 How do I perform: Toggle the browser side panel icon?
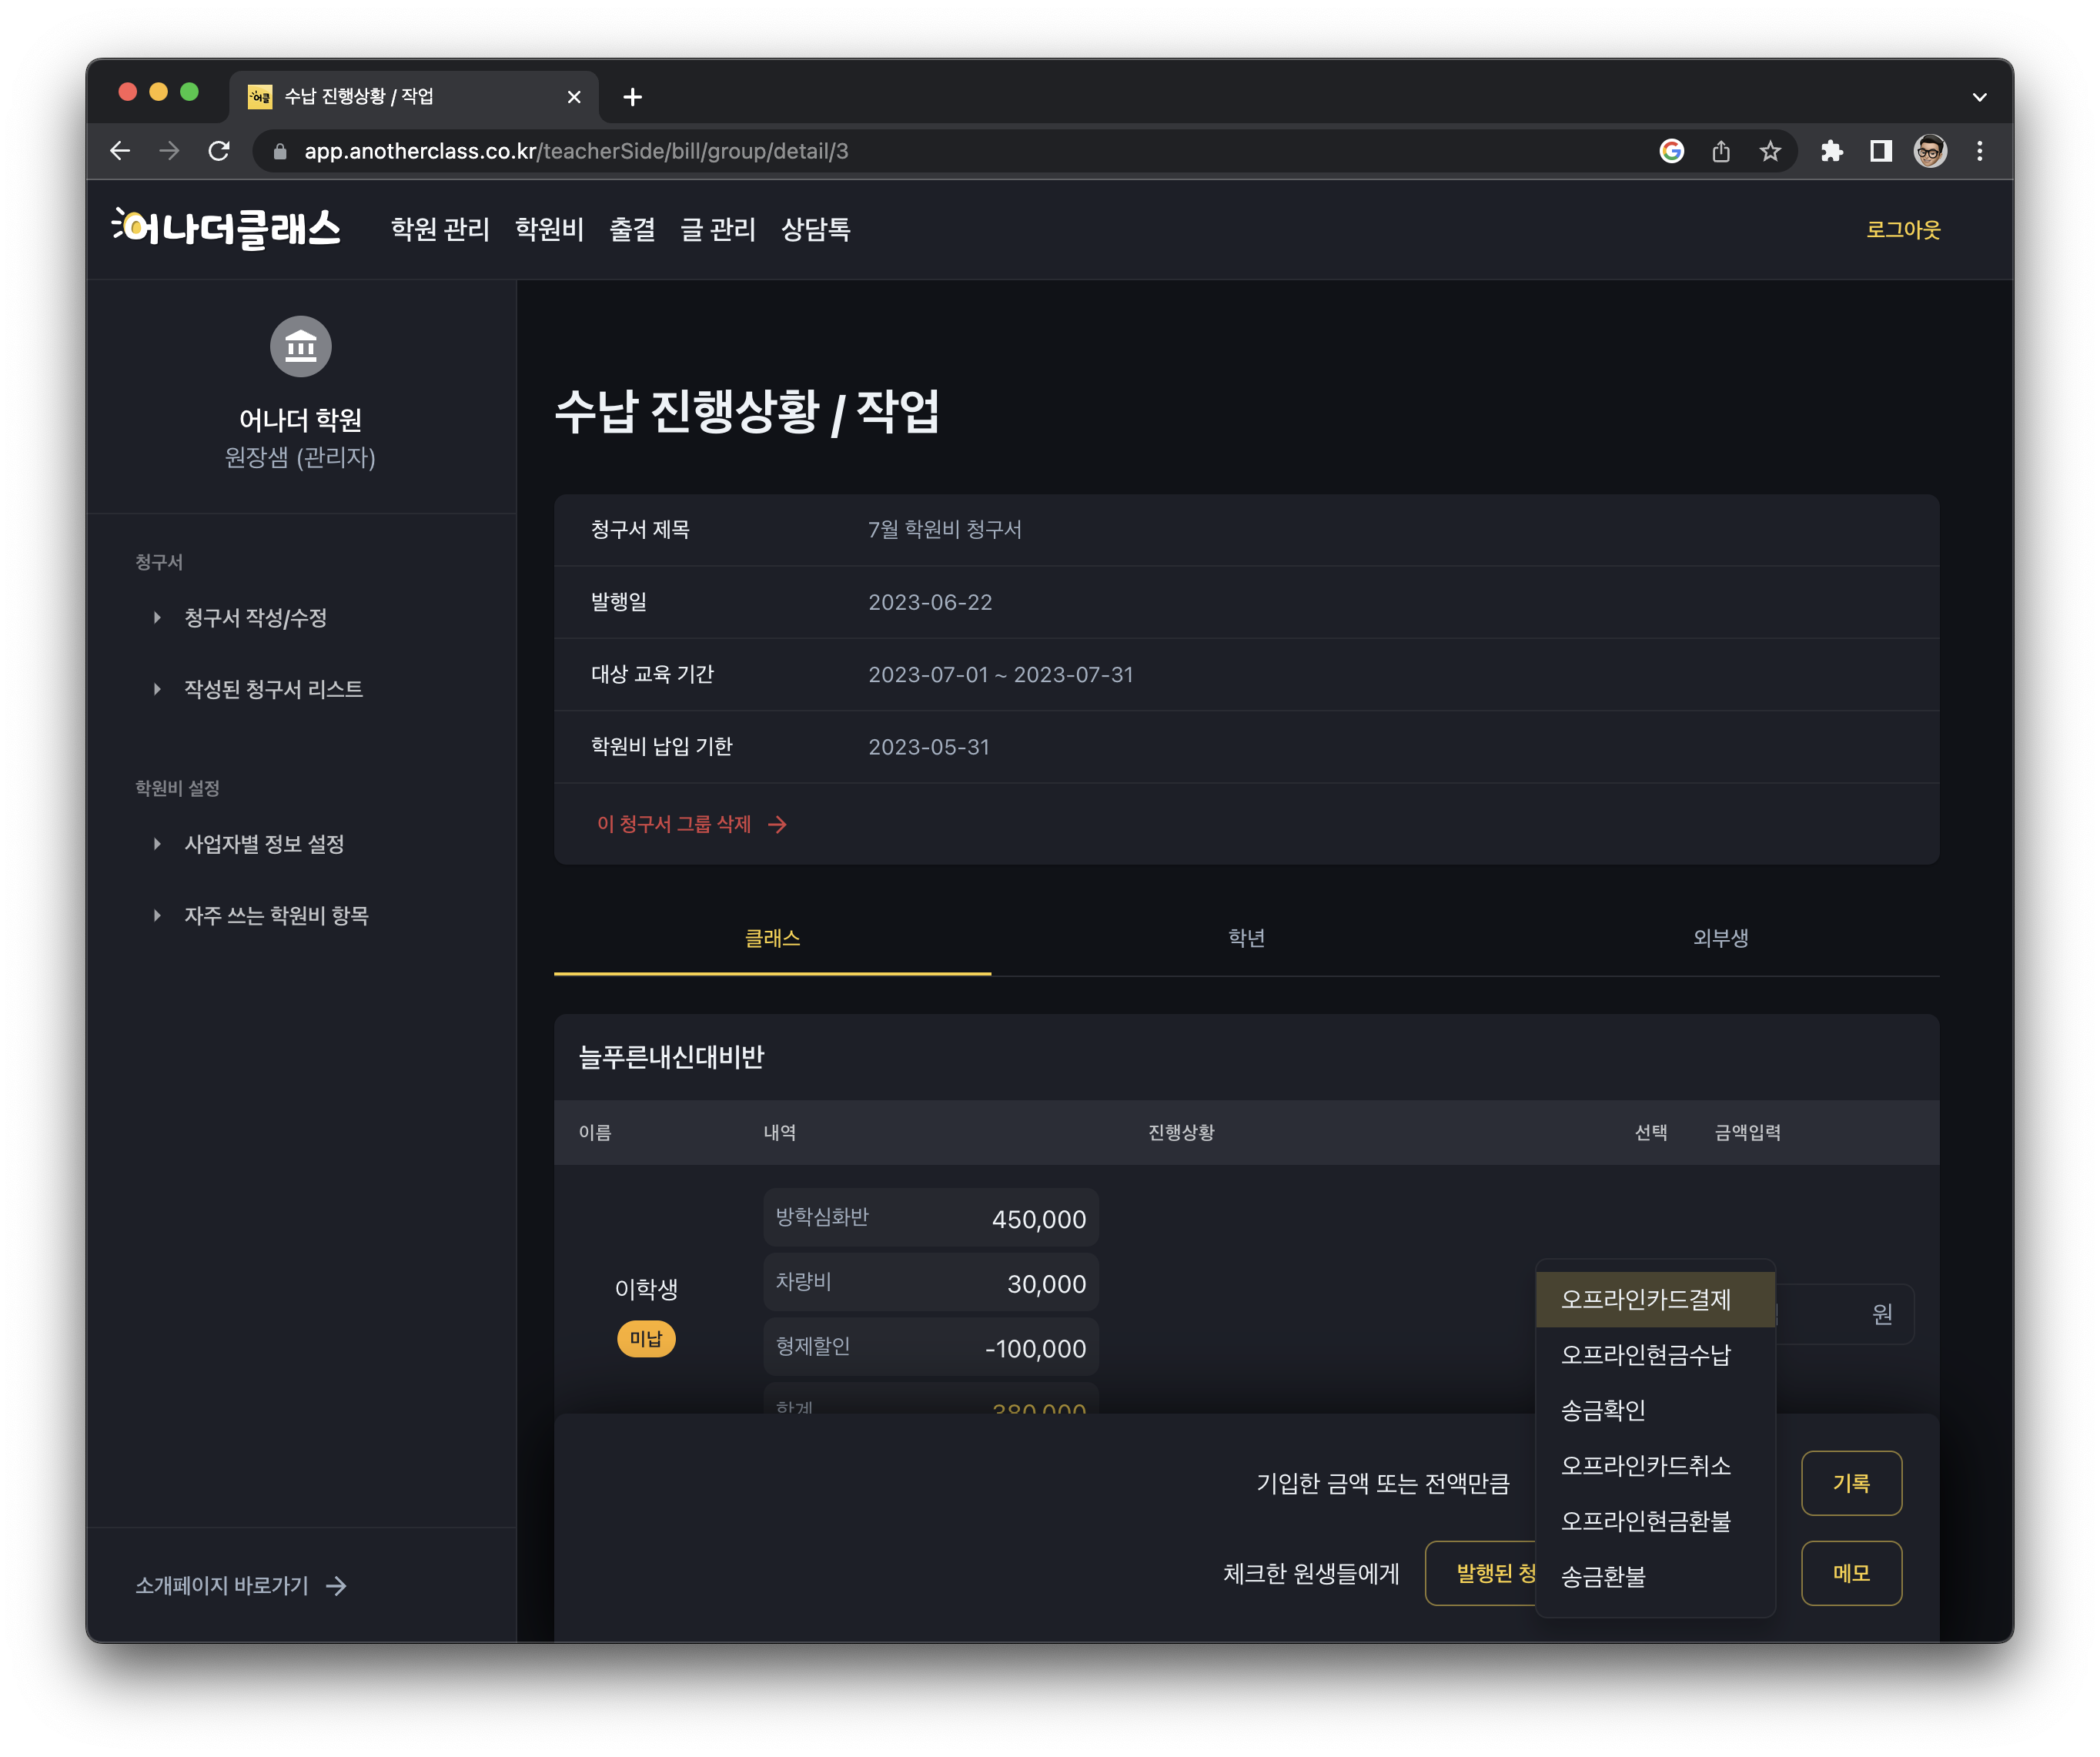coord(1880,151)
